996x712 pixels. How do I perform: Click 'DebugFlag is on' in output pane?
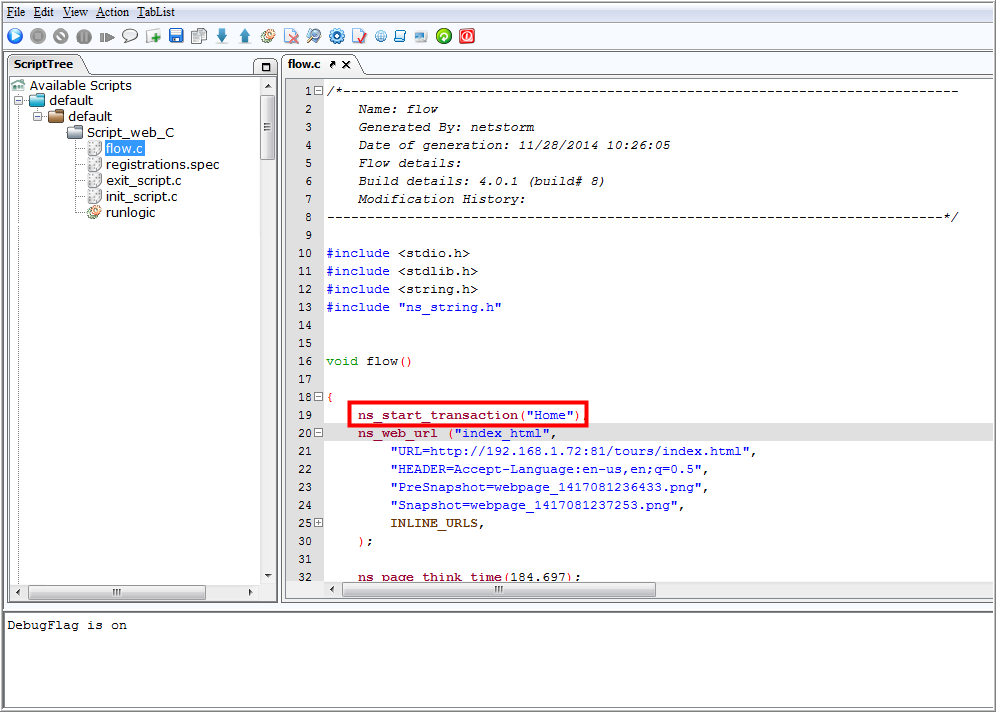click(x=67, y=626)
